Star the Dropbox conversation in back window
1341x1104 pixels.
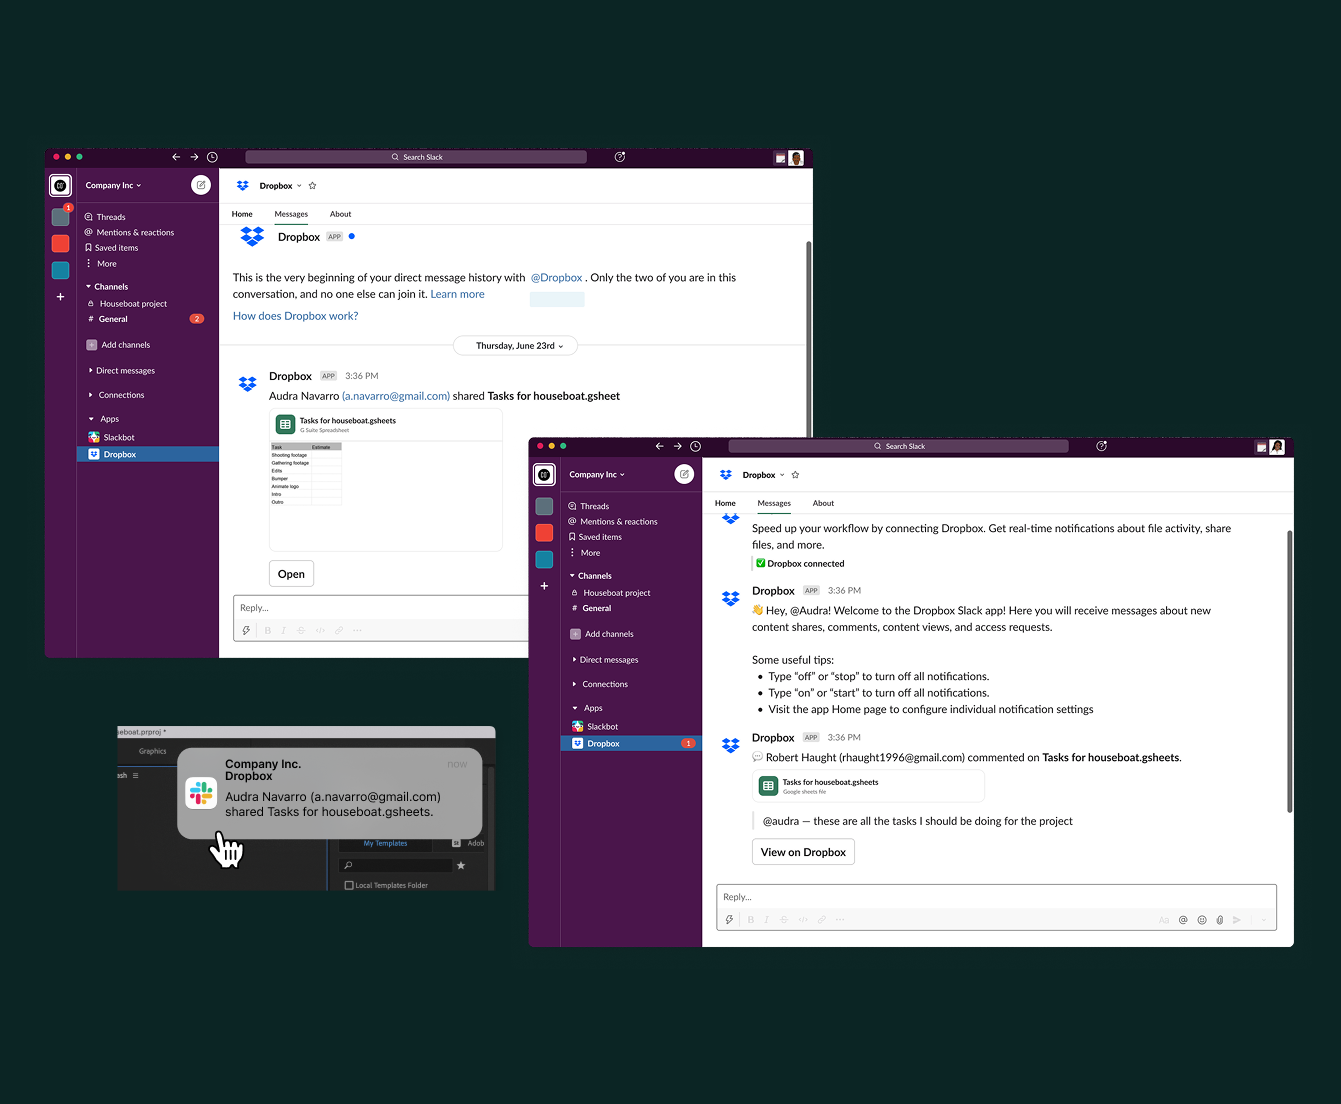(312, 186)
